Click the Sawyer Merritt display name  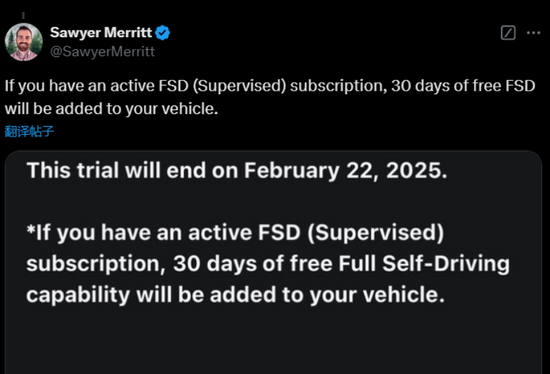click(101, 33)
